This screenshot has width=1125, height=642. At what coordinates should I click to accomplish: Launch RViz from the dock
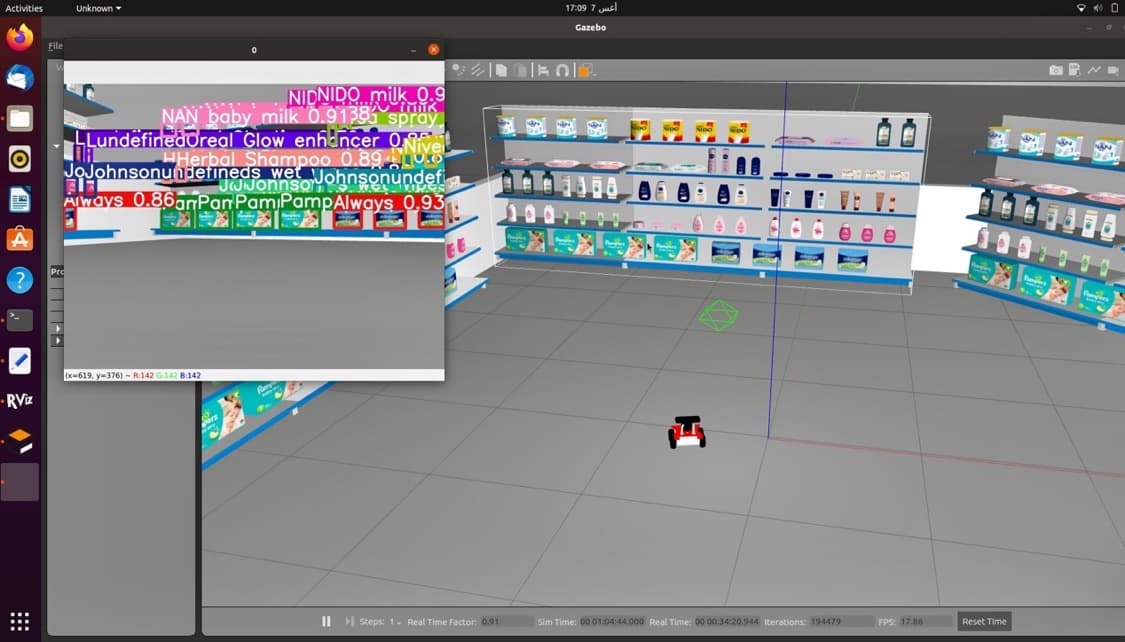(20, 400)
